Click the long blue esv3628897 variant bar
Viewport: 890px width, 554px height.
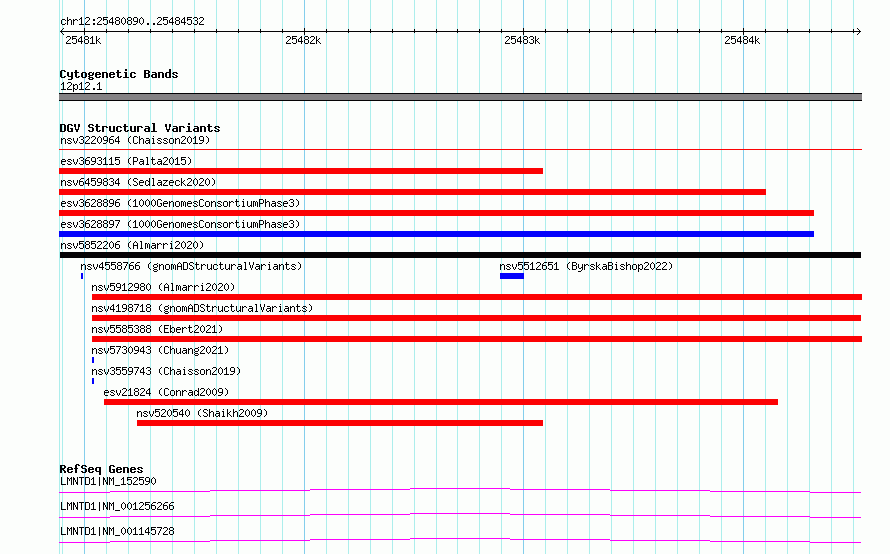pos(436,234)
